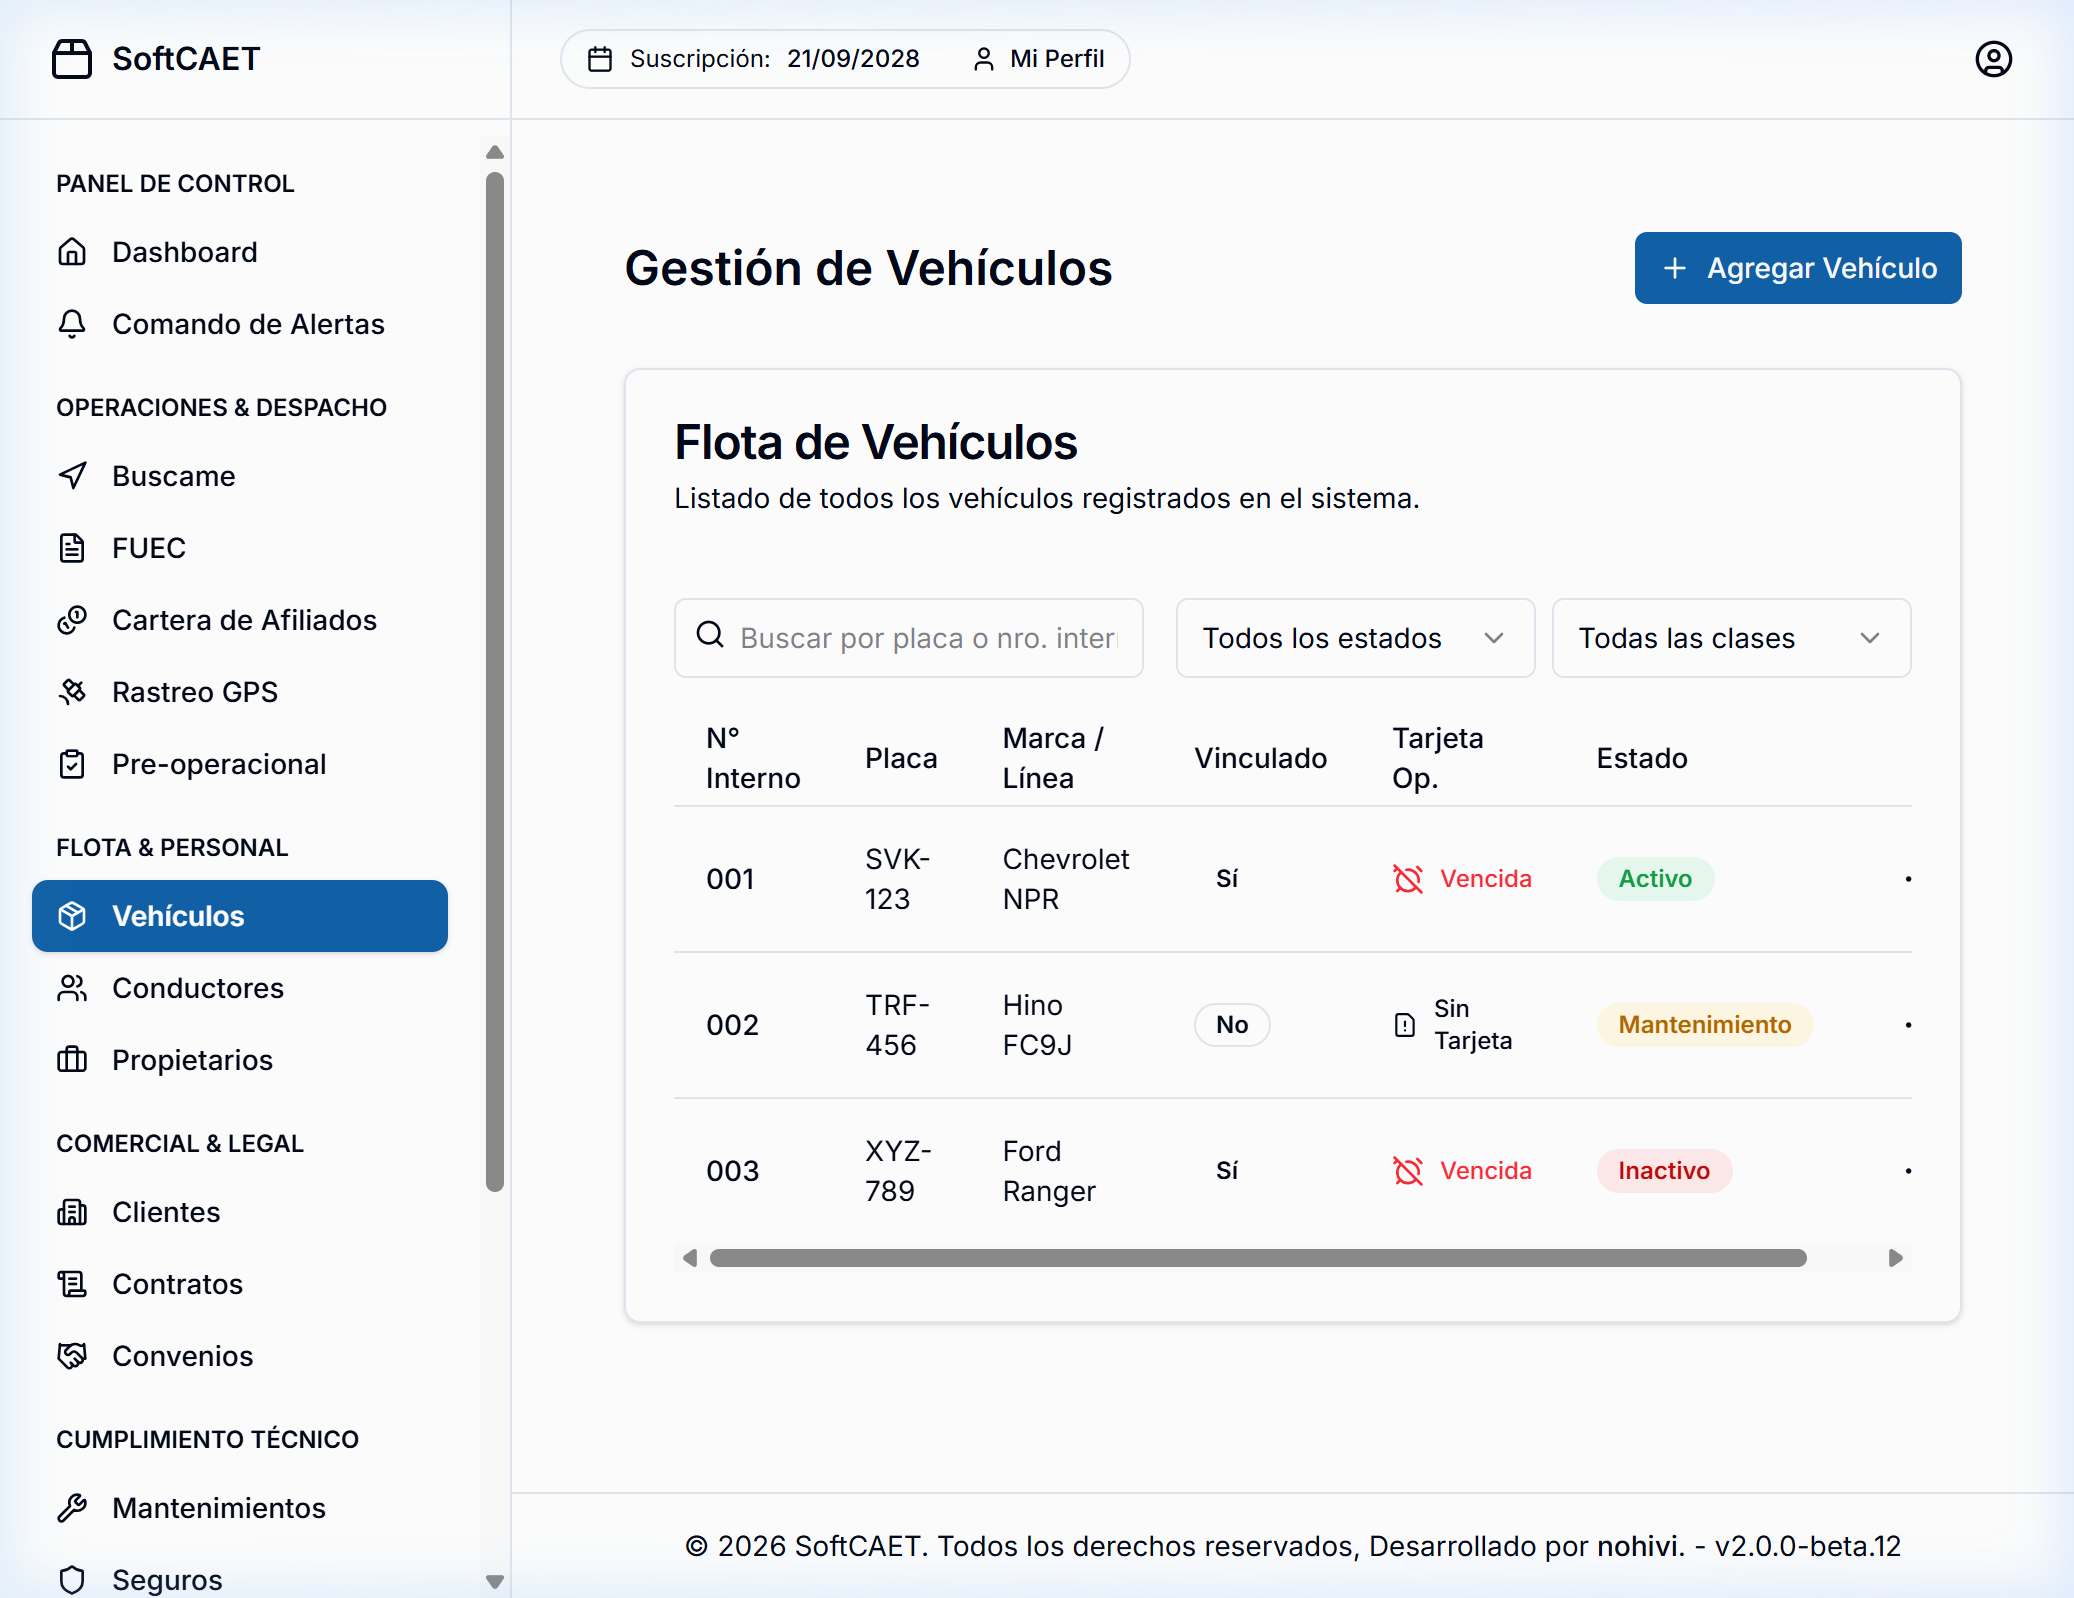This screenshot has width=2074, height=1598.
Task: Click the Rastreo GPS satellite icon
Action: tap(72, 692)
